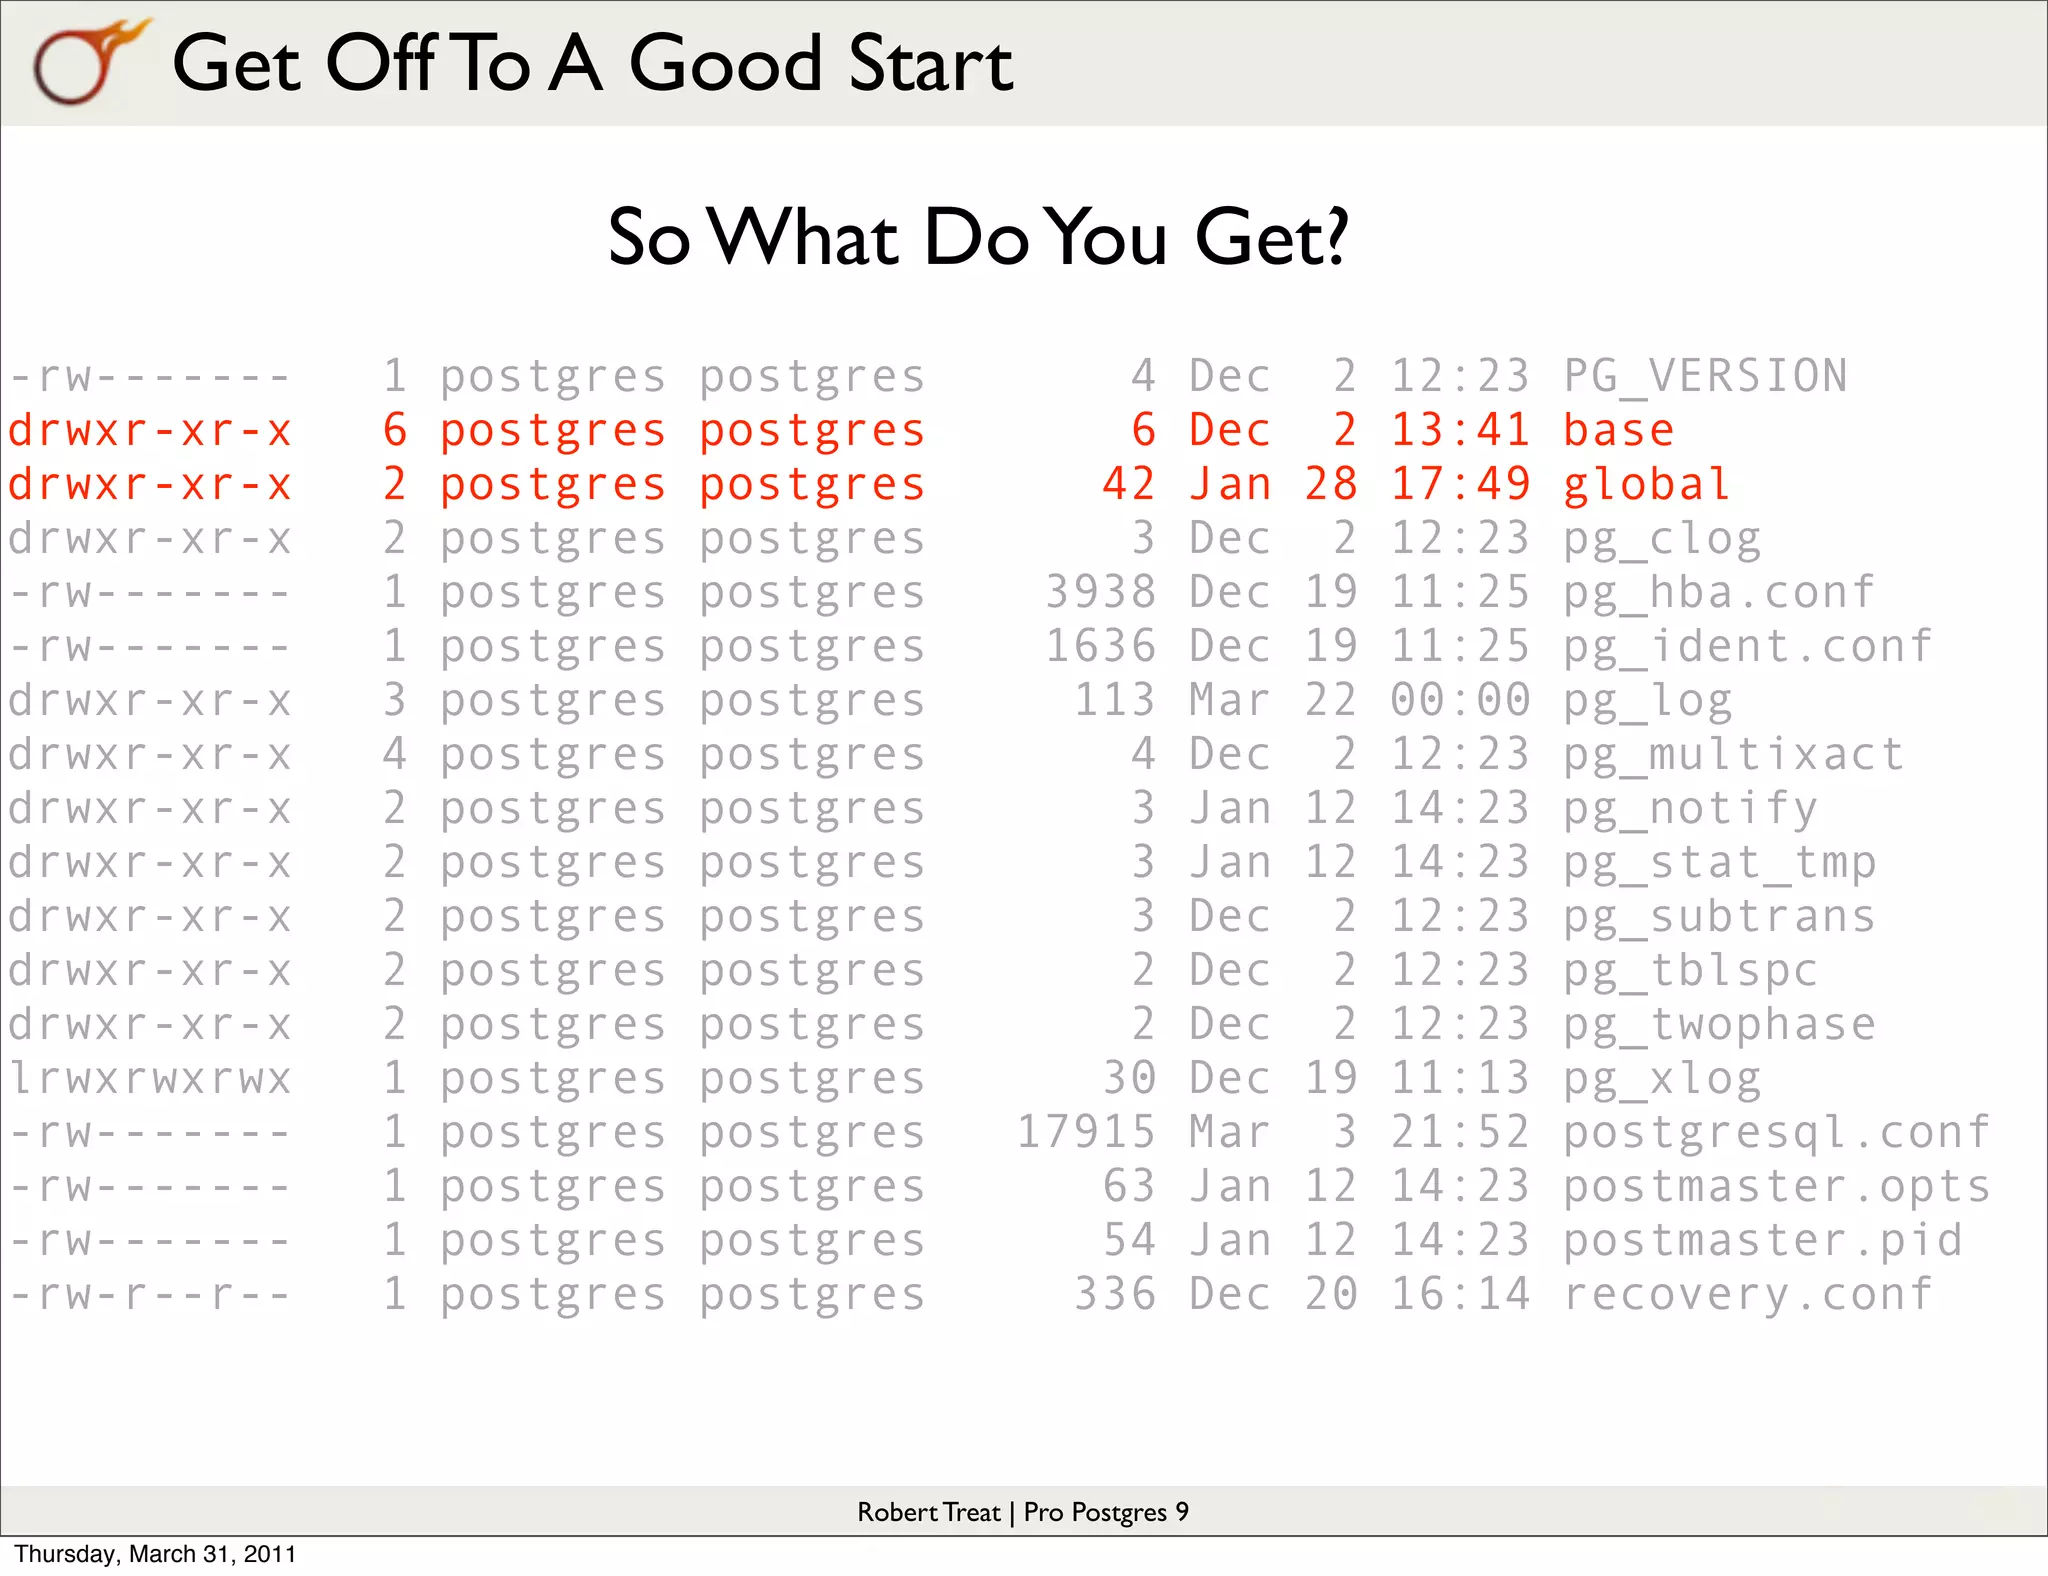Click the date 'Thursday, March 31, 2011'

click(155, 1554)
